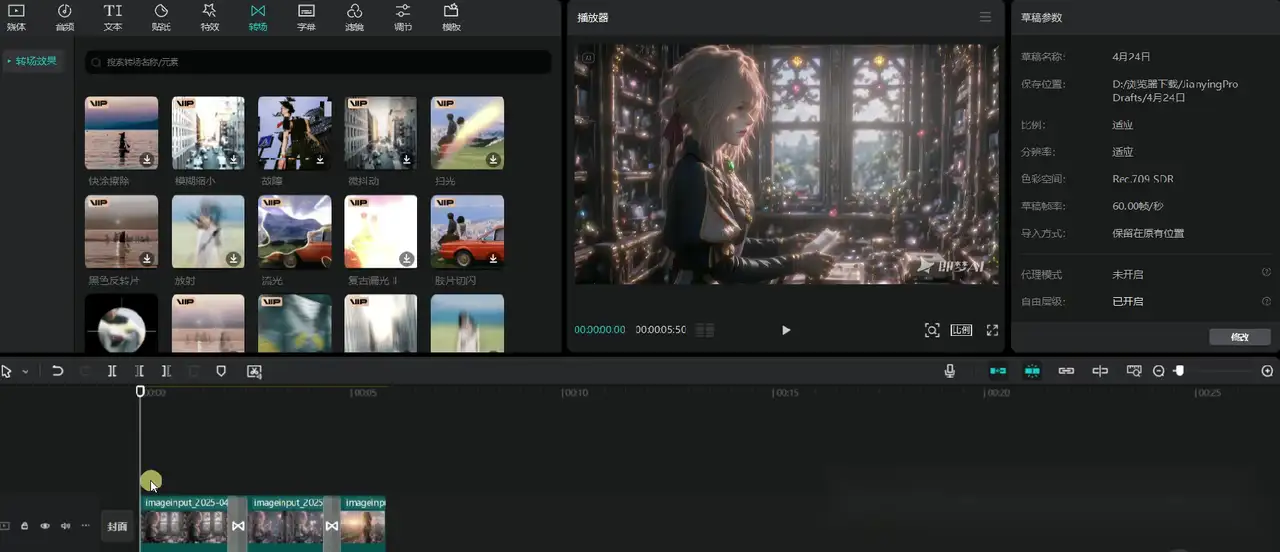Open the Filters (滤镜) panel icon
The height and width of the screenshot is (552, 1280).
[x=354, y=17]
